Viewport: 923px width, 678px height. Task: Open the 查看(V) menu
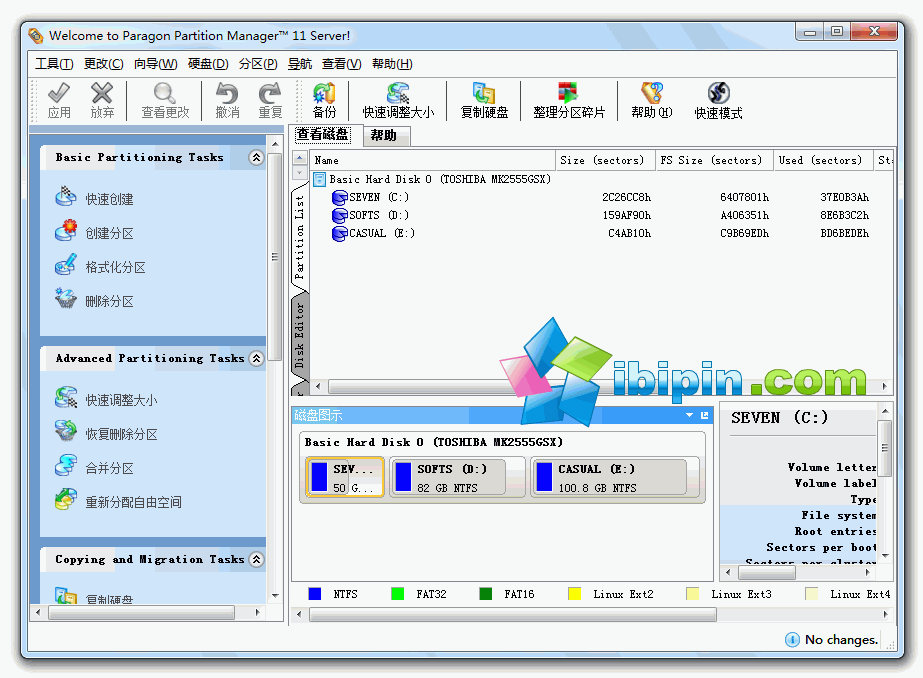click(x=341, y=64)
